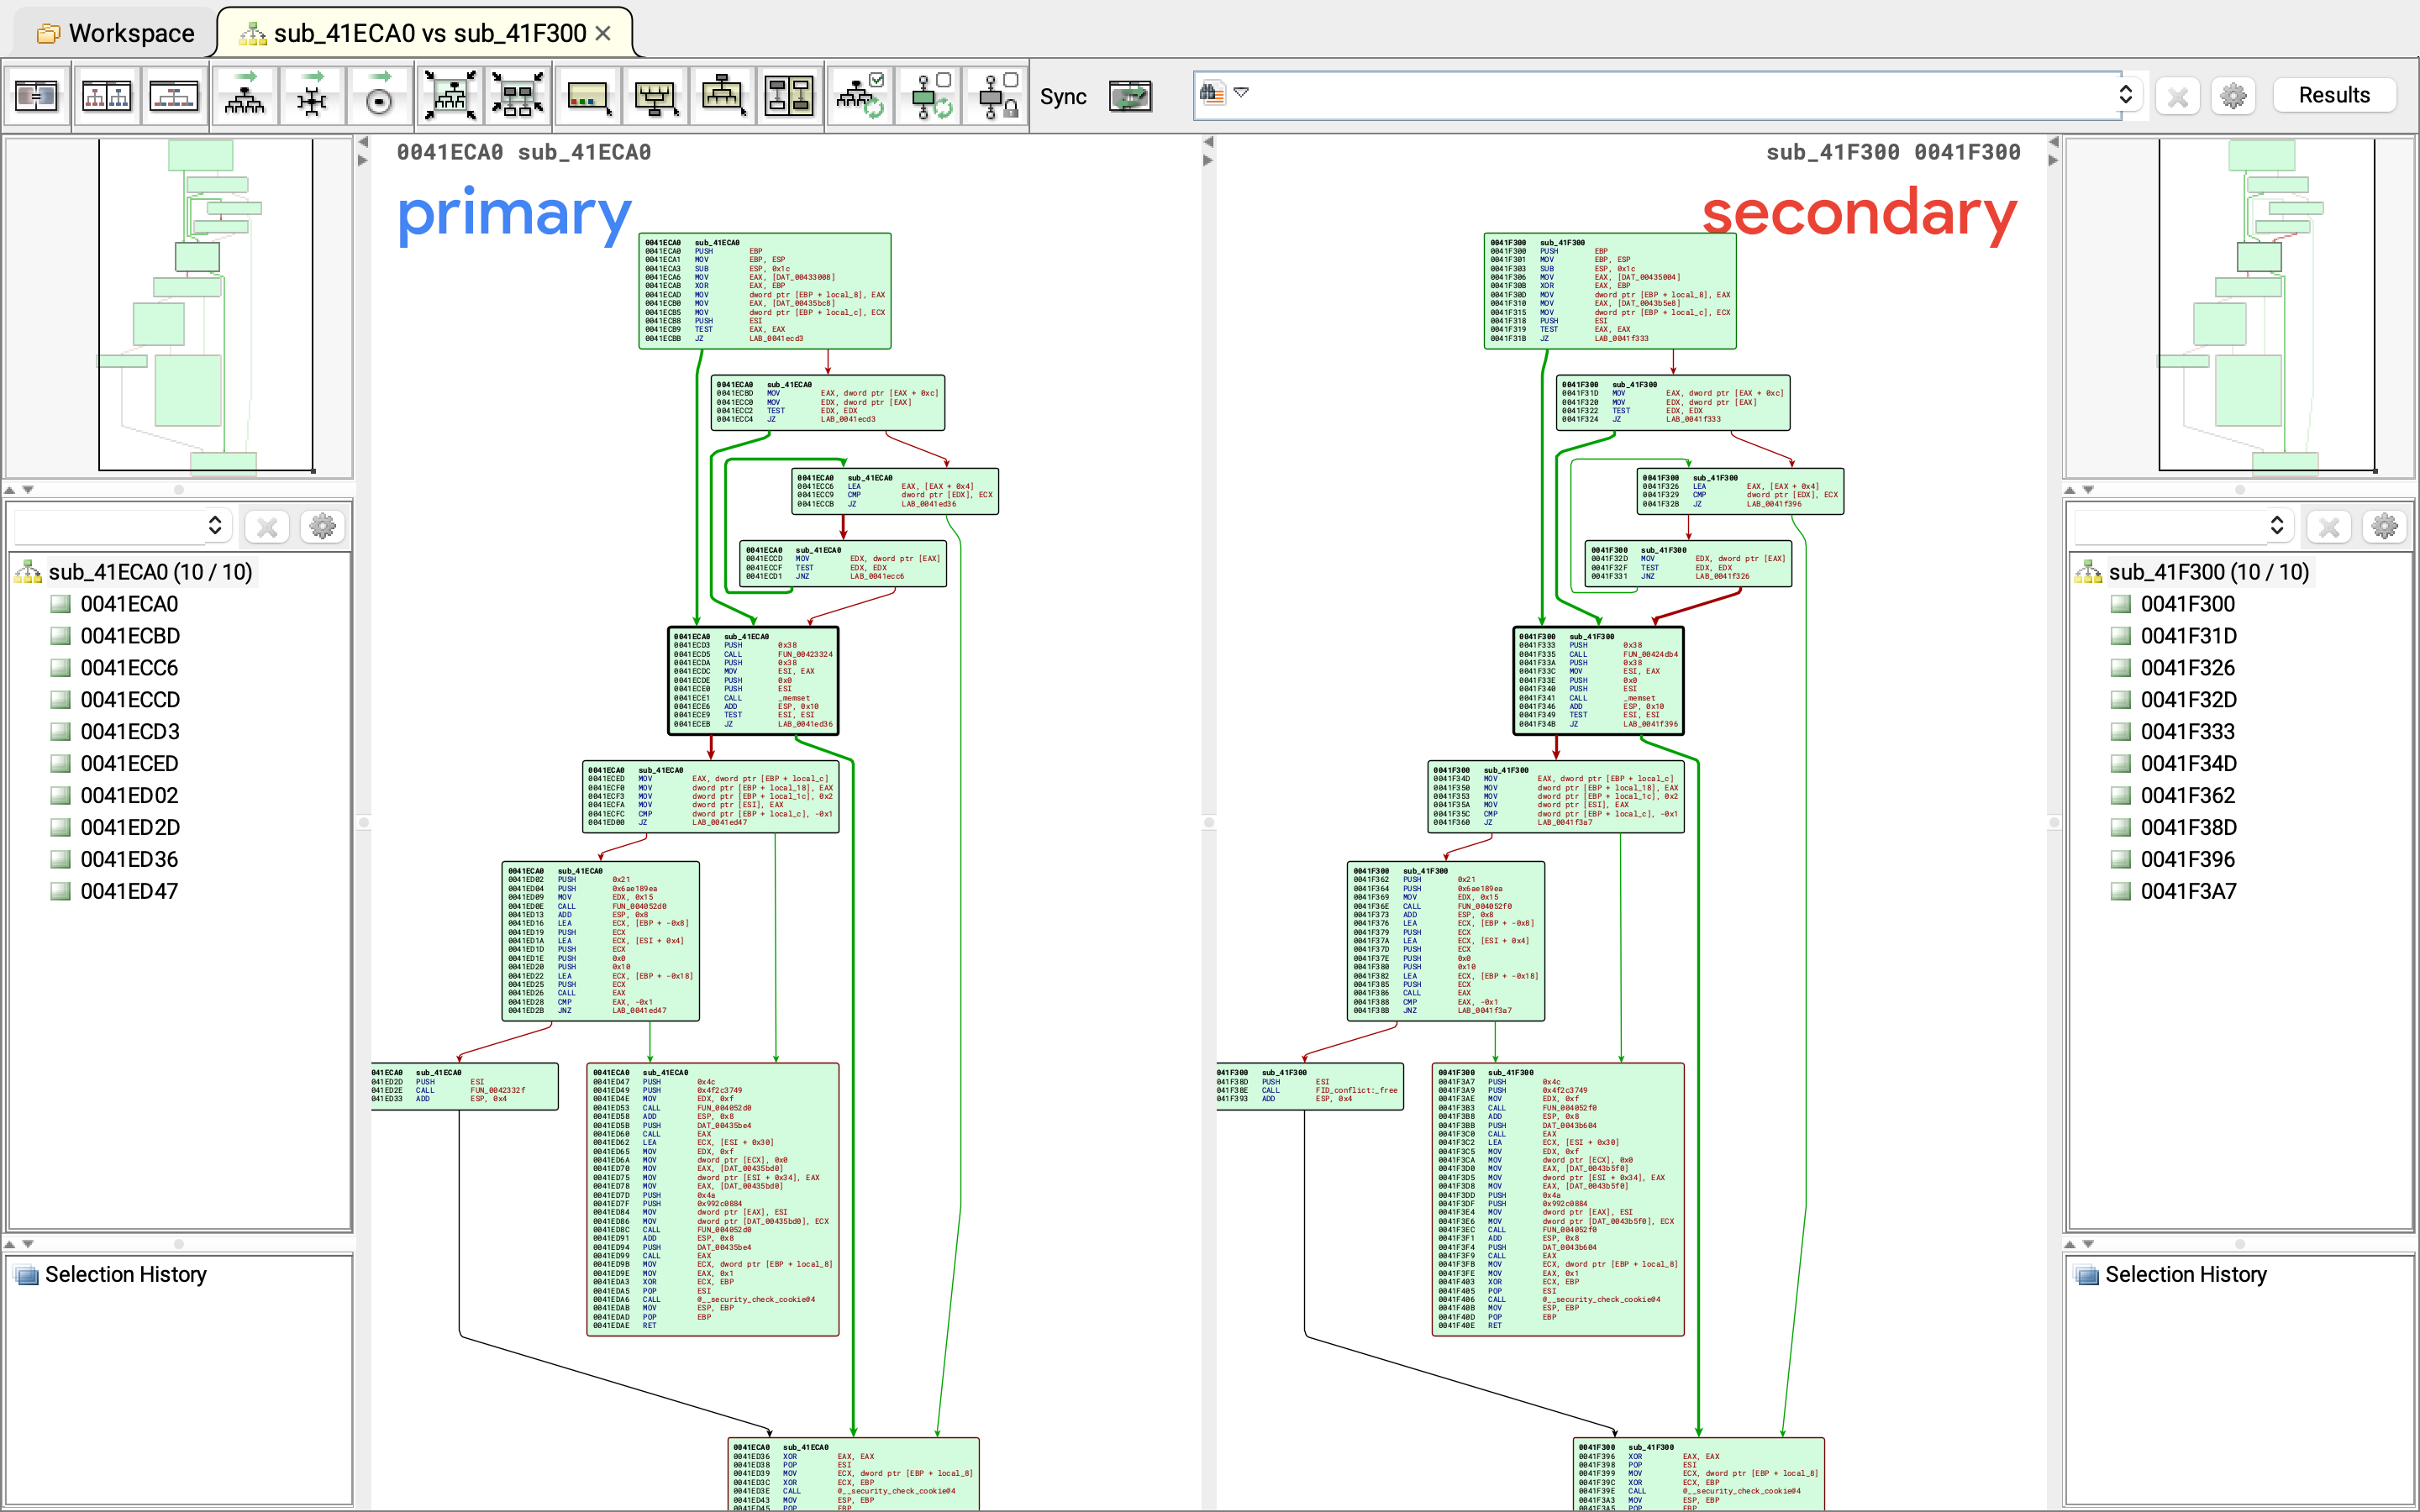Screen dimensions: 2420x1512
Task: Open the secondary tree filter dropdown
Action: coord(2277,525)
